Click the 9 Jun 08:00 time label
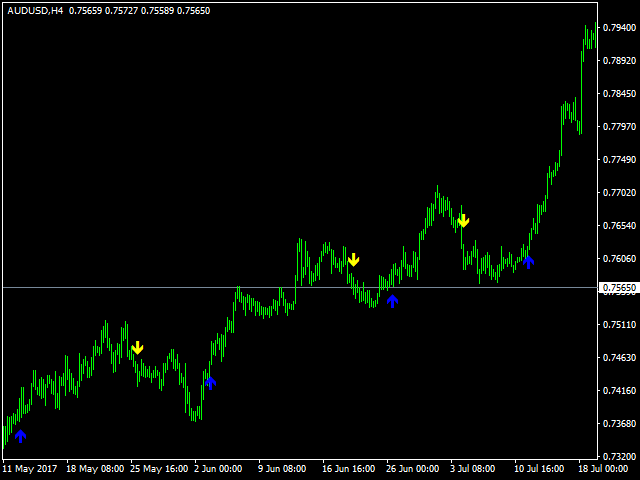Viewport: 640px width, 480px height. [282, 469]
